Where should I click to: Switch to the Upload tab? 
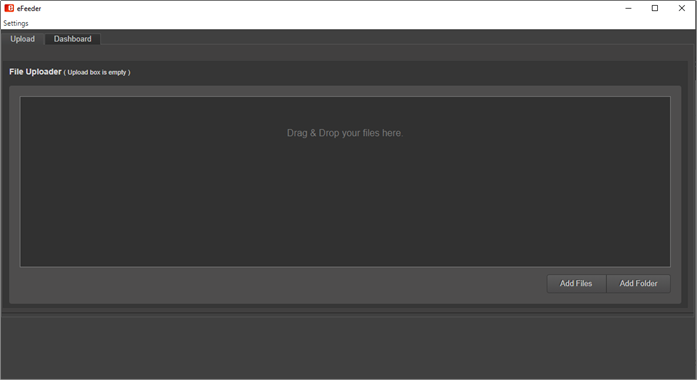(23, 39)
